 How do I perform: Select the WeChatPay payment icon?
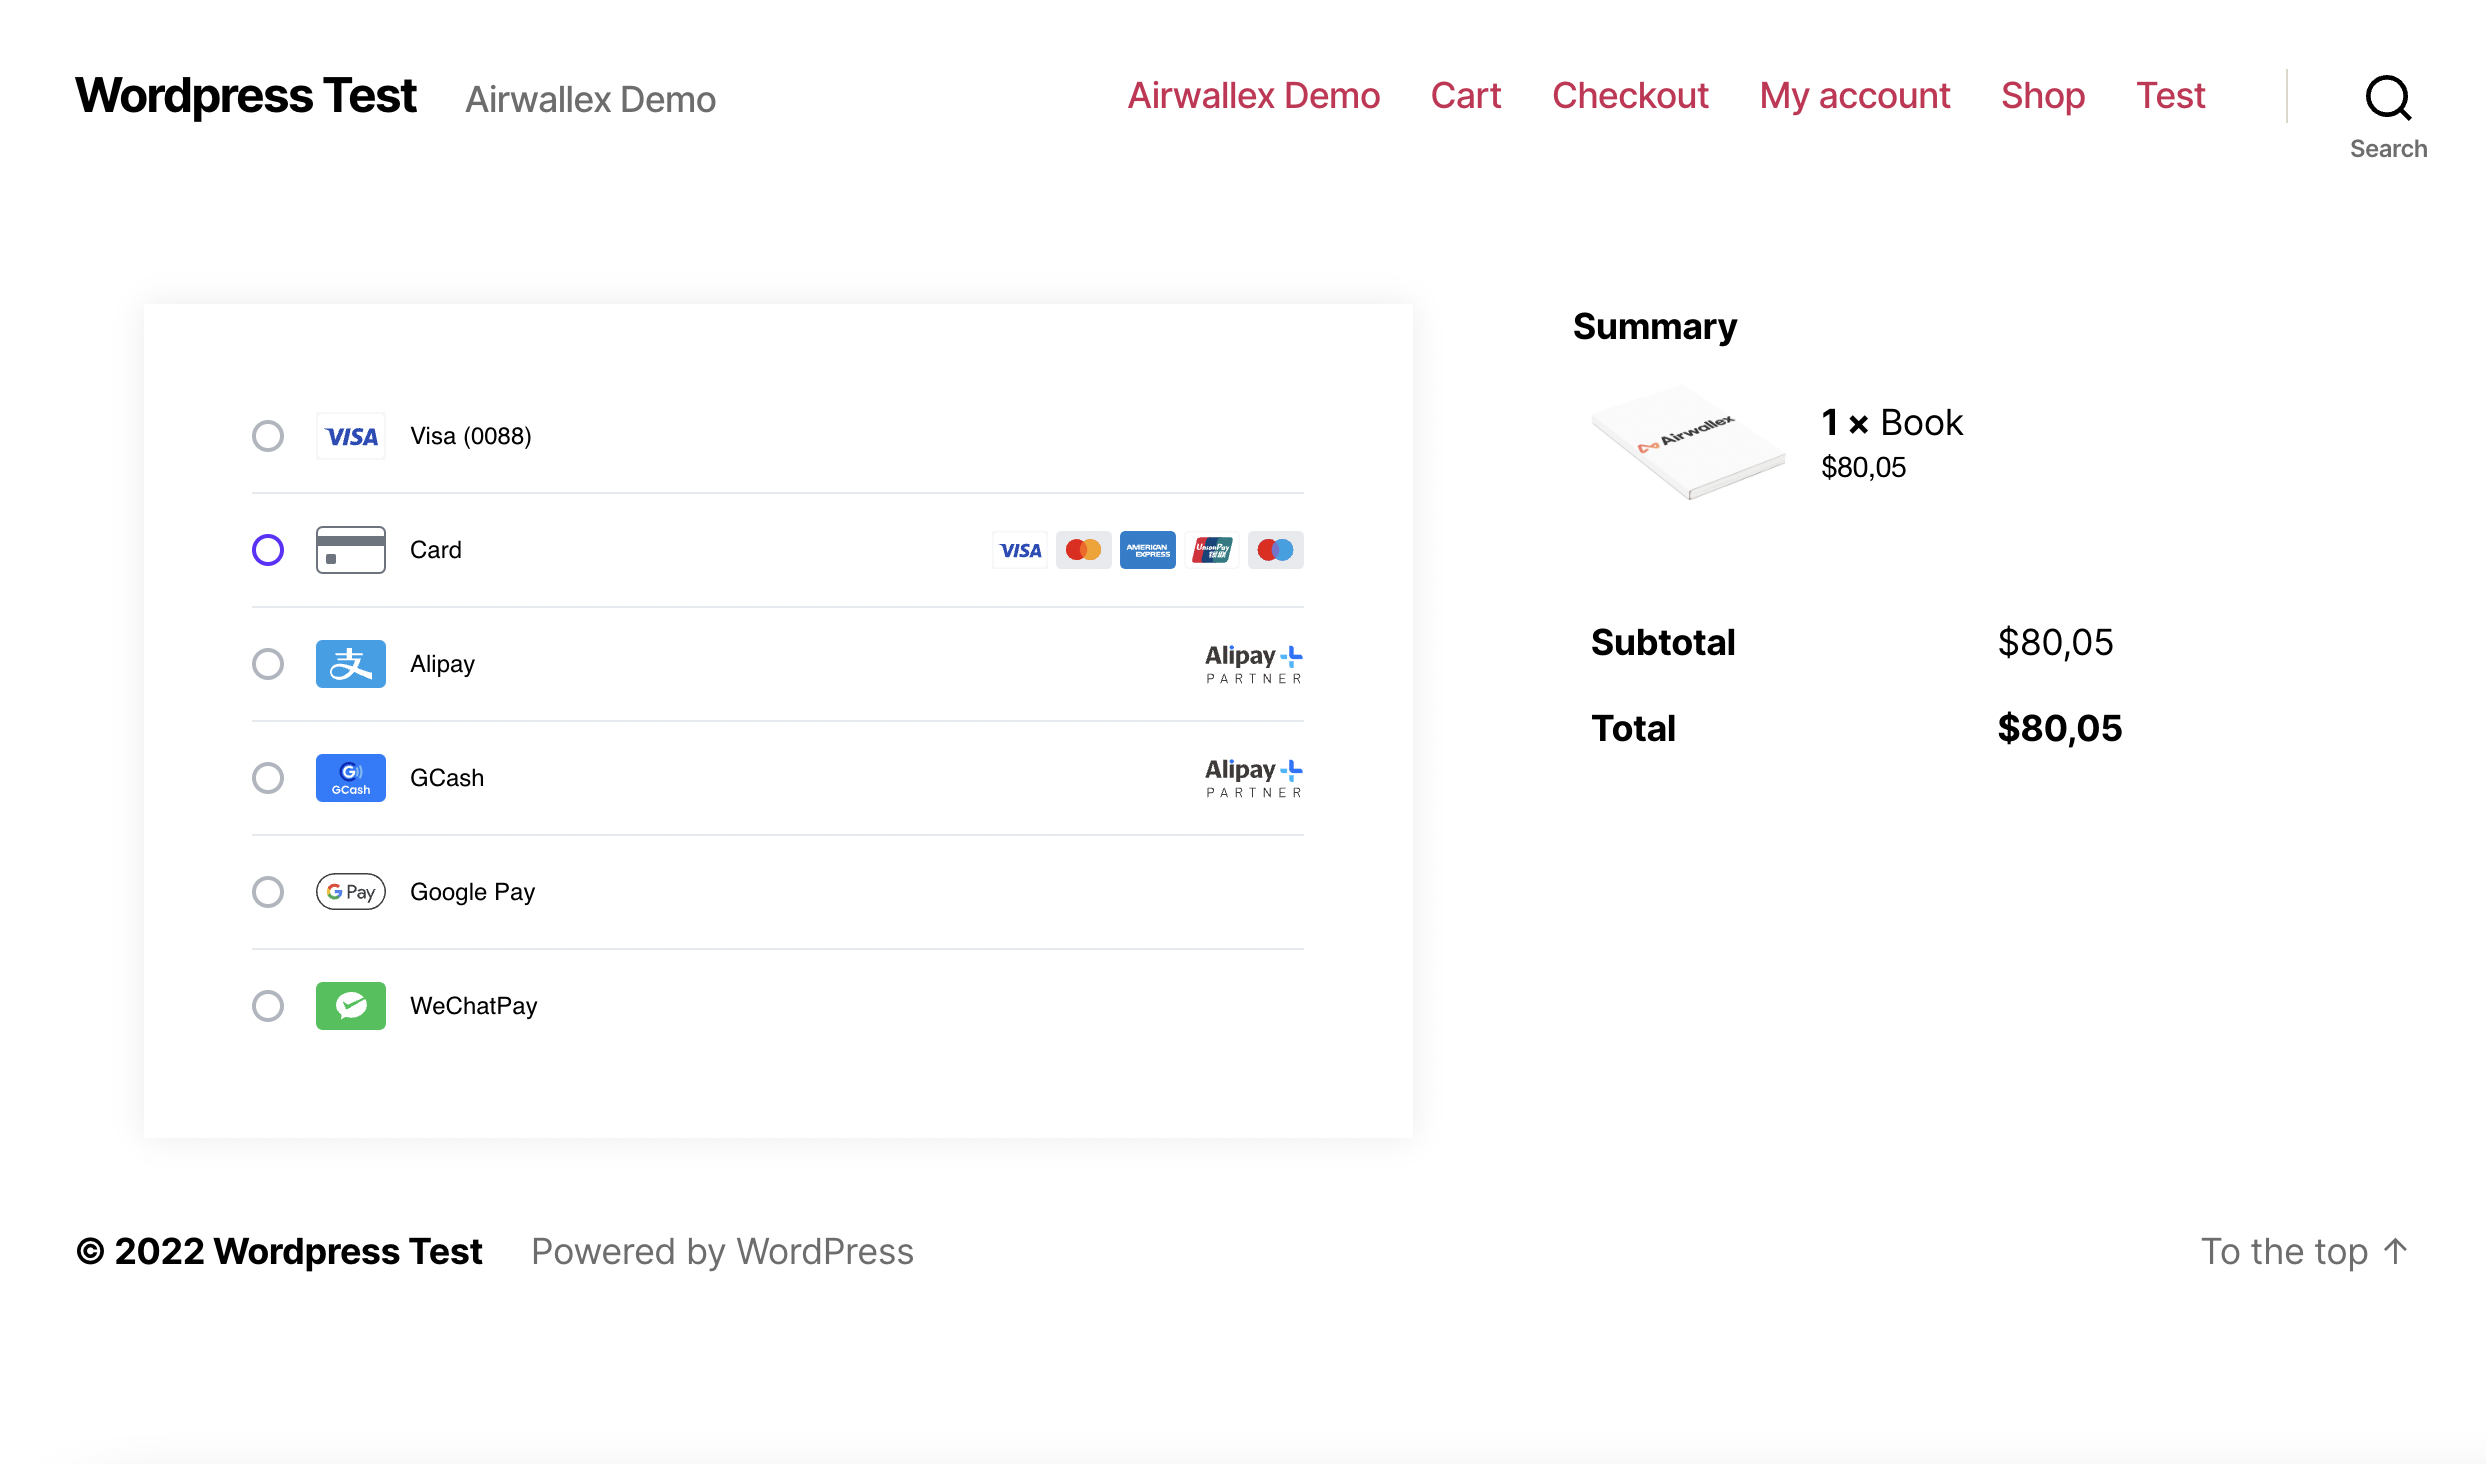click(x=350, y=1004)
